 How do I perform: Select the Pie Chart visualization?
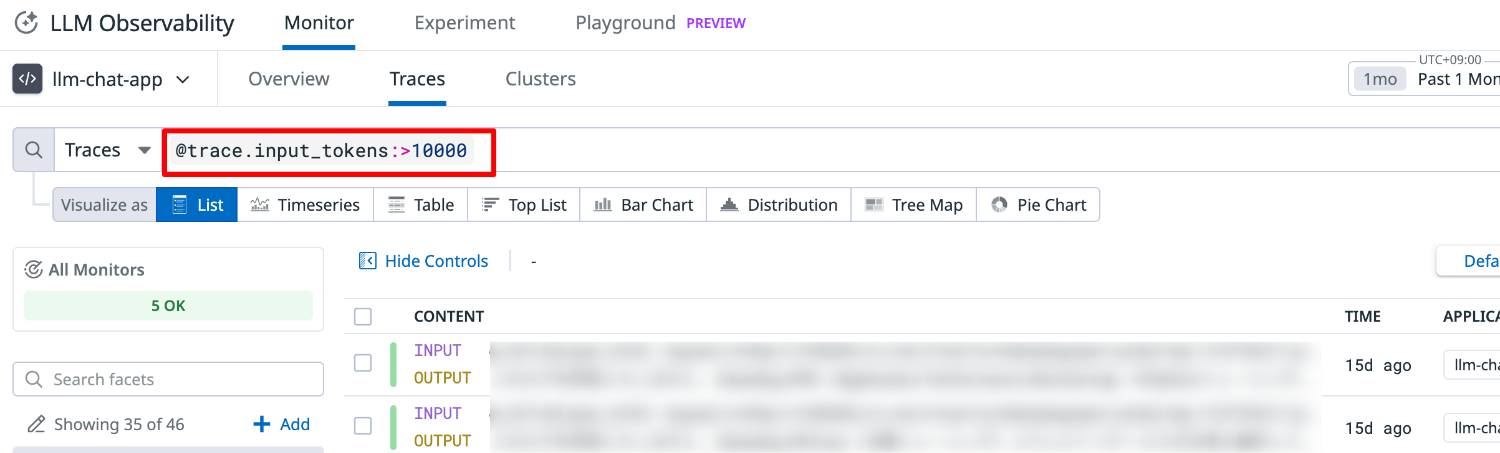pos(1038,205)
